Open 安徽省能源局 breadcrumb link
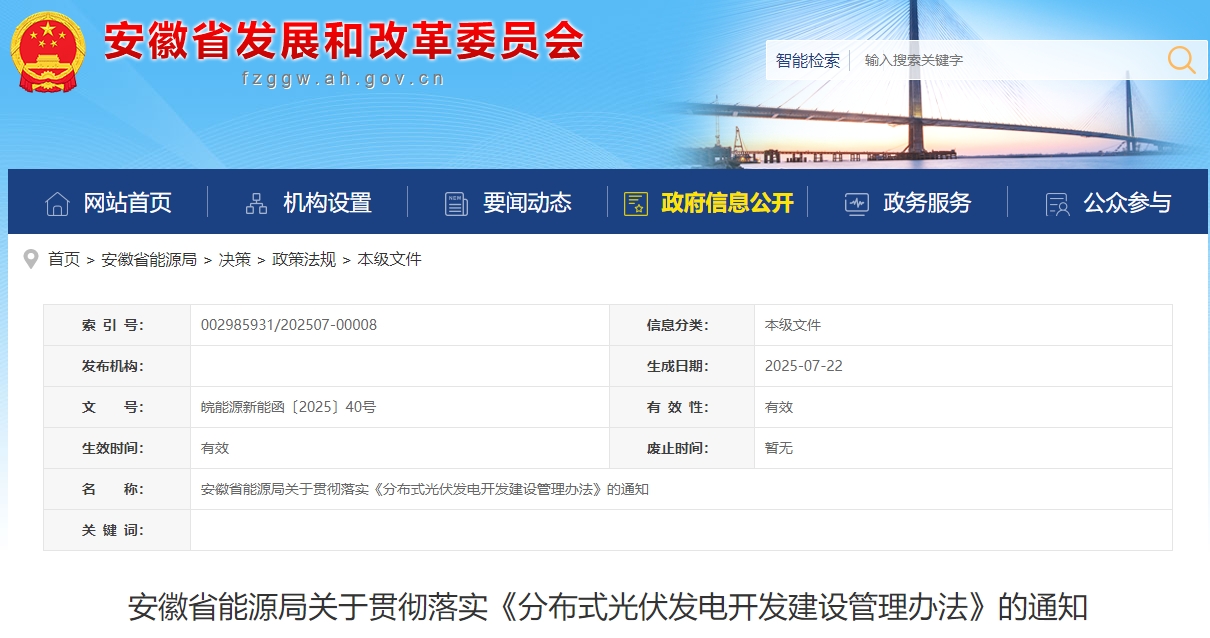The height and width of the screenshot is (638, 1210). point(149,259)
